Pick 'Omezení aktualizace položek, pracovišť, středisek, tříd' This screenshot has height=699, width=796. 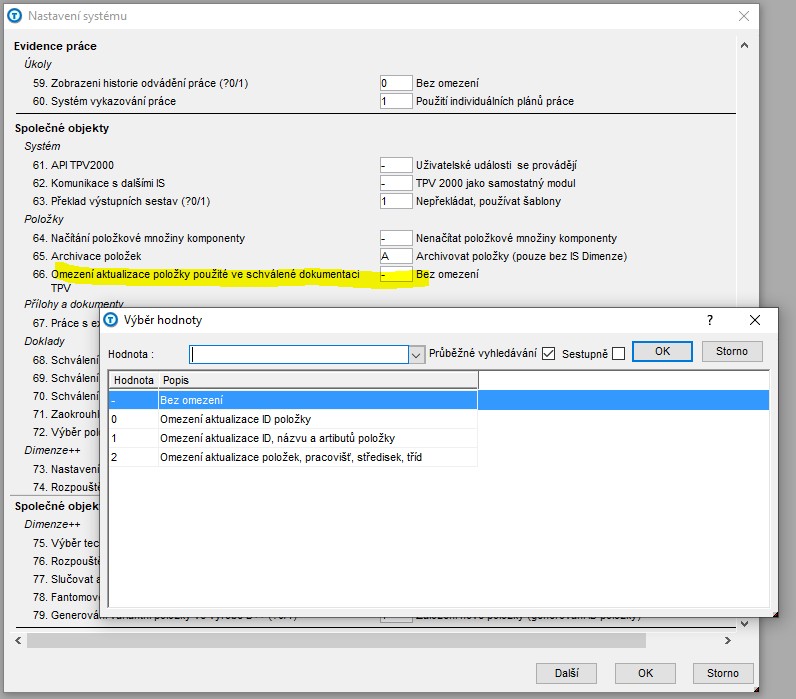pyautogui.click(x=300, y=457)
